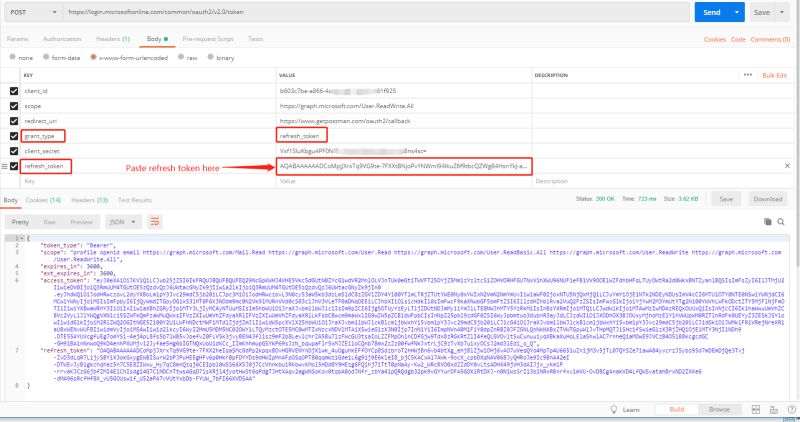Uncheck the grant_type parameter row

(14, 136)
